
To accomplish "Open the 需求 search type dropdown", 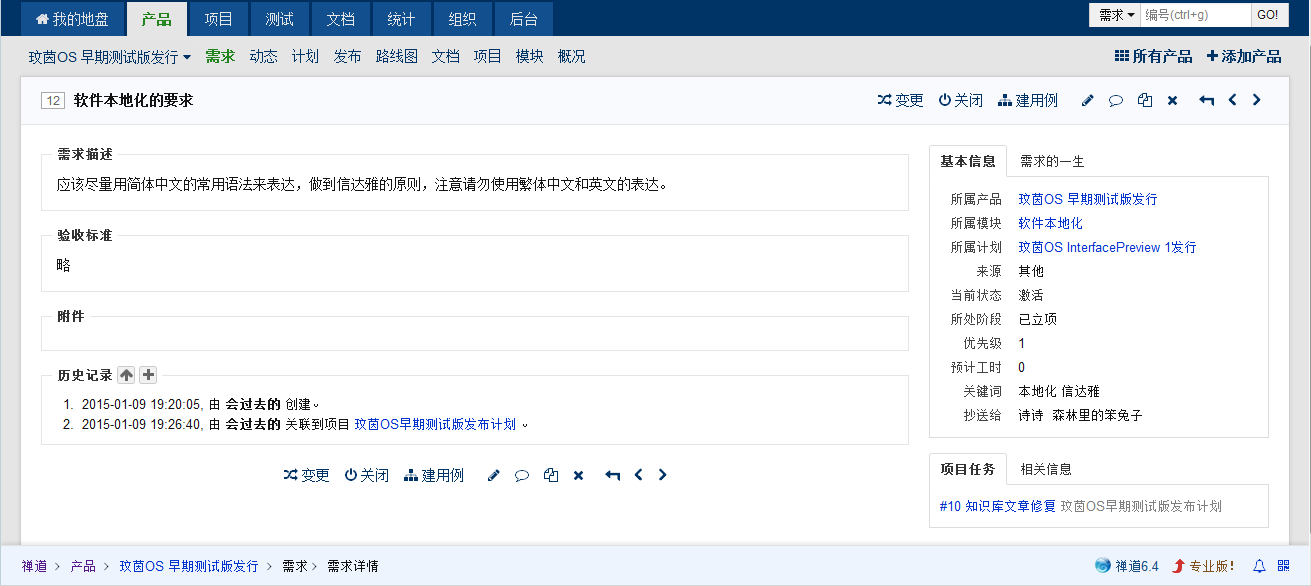I will [x=1116, y=15].
